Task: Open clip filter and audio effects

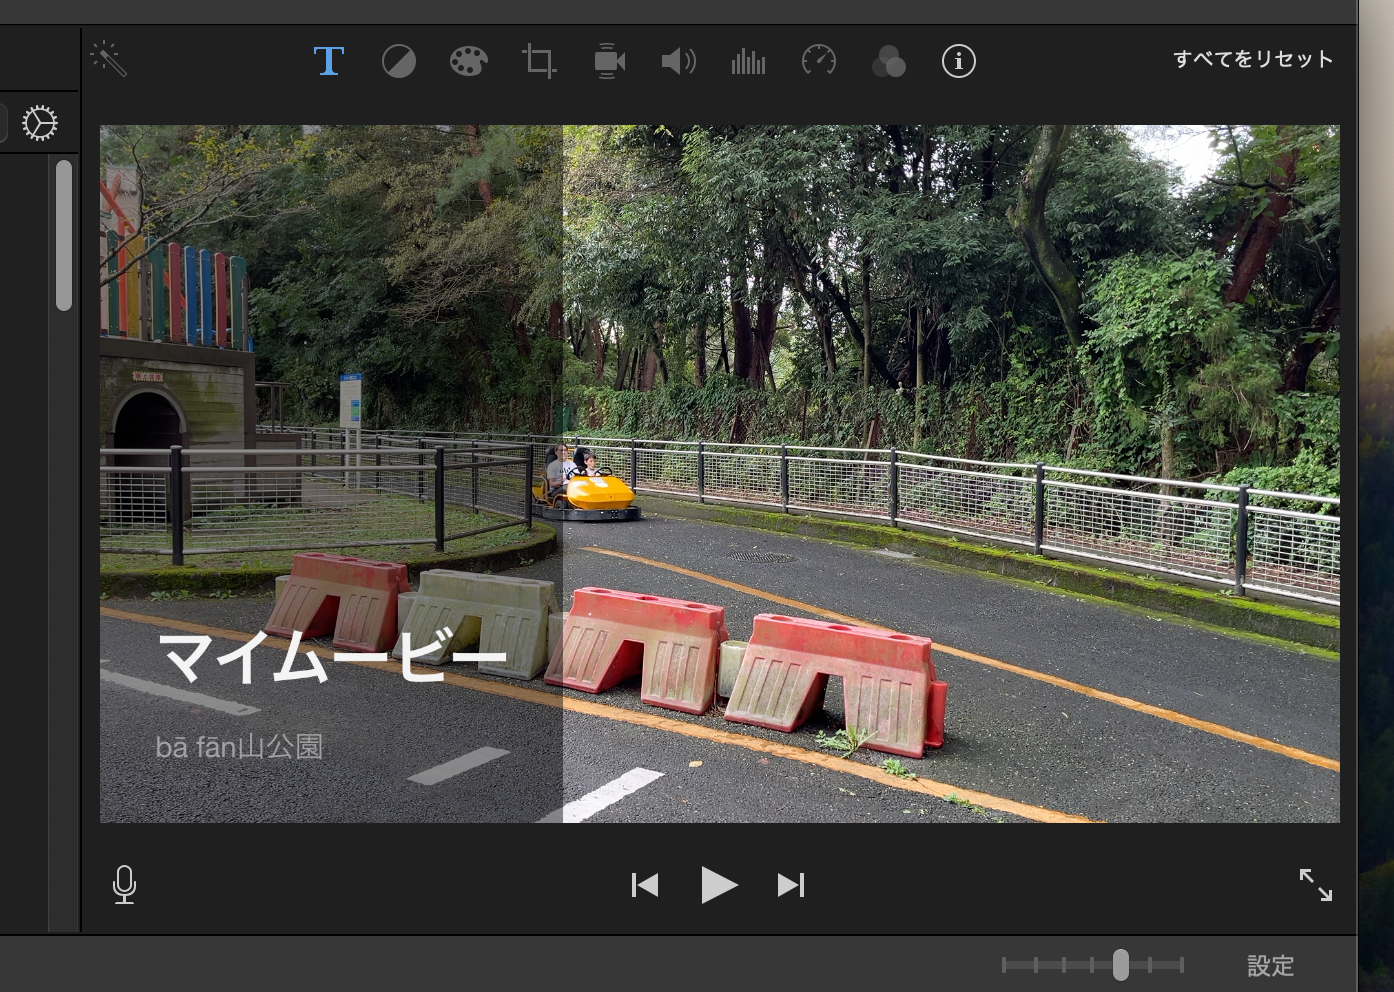Action: pos(888,62)
